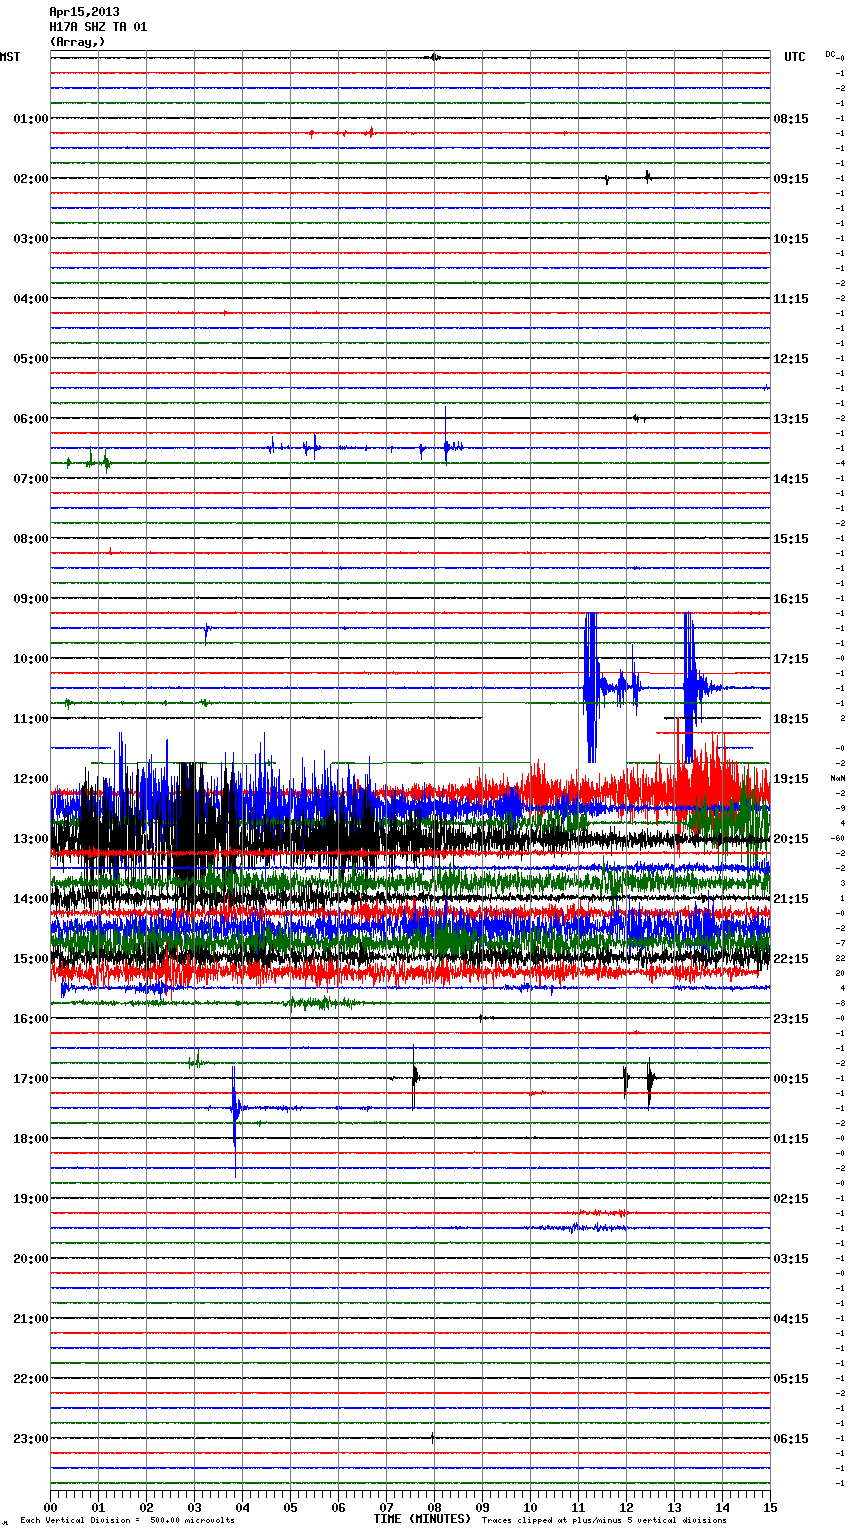Image resolution: width=850 pixels, height=1534 pixels.
Task: Click the TIME (MINUTES) axis title
Action: click(422, 1519)
